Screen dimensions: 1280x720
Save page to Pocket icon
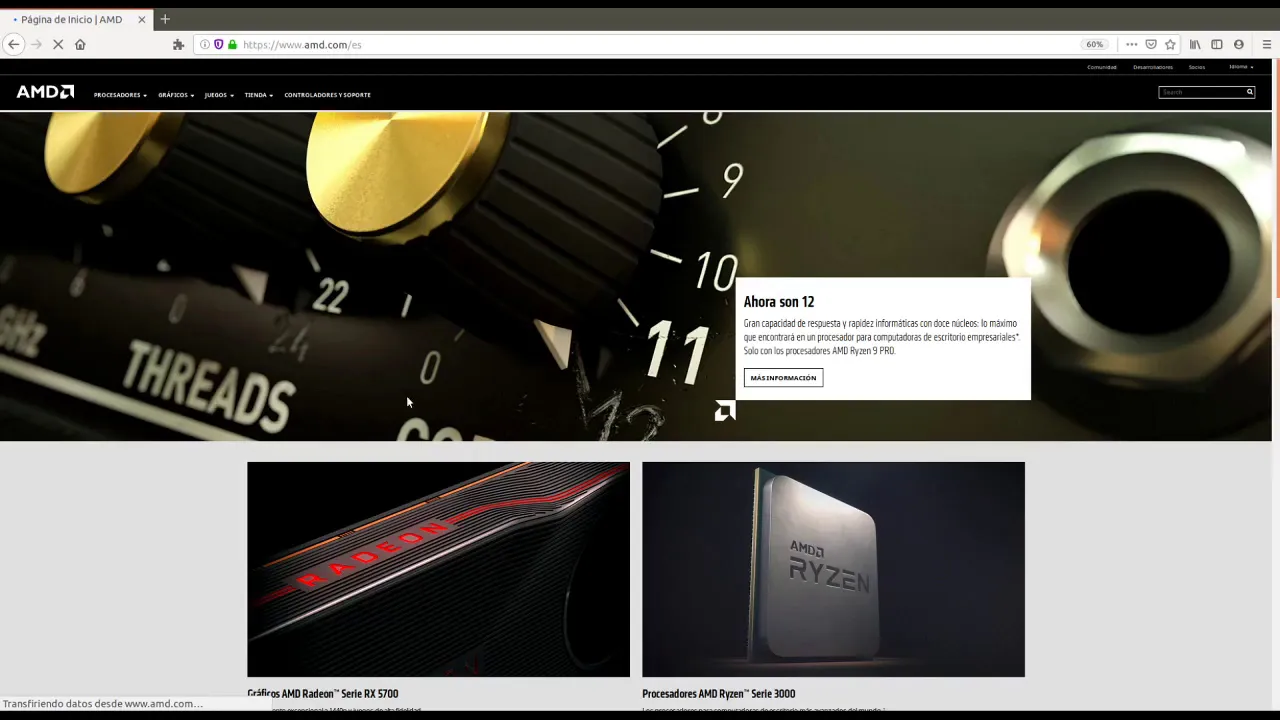pos(1151,44)
